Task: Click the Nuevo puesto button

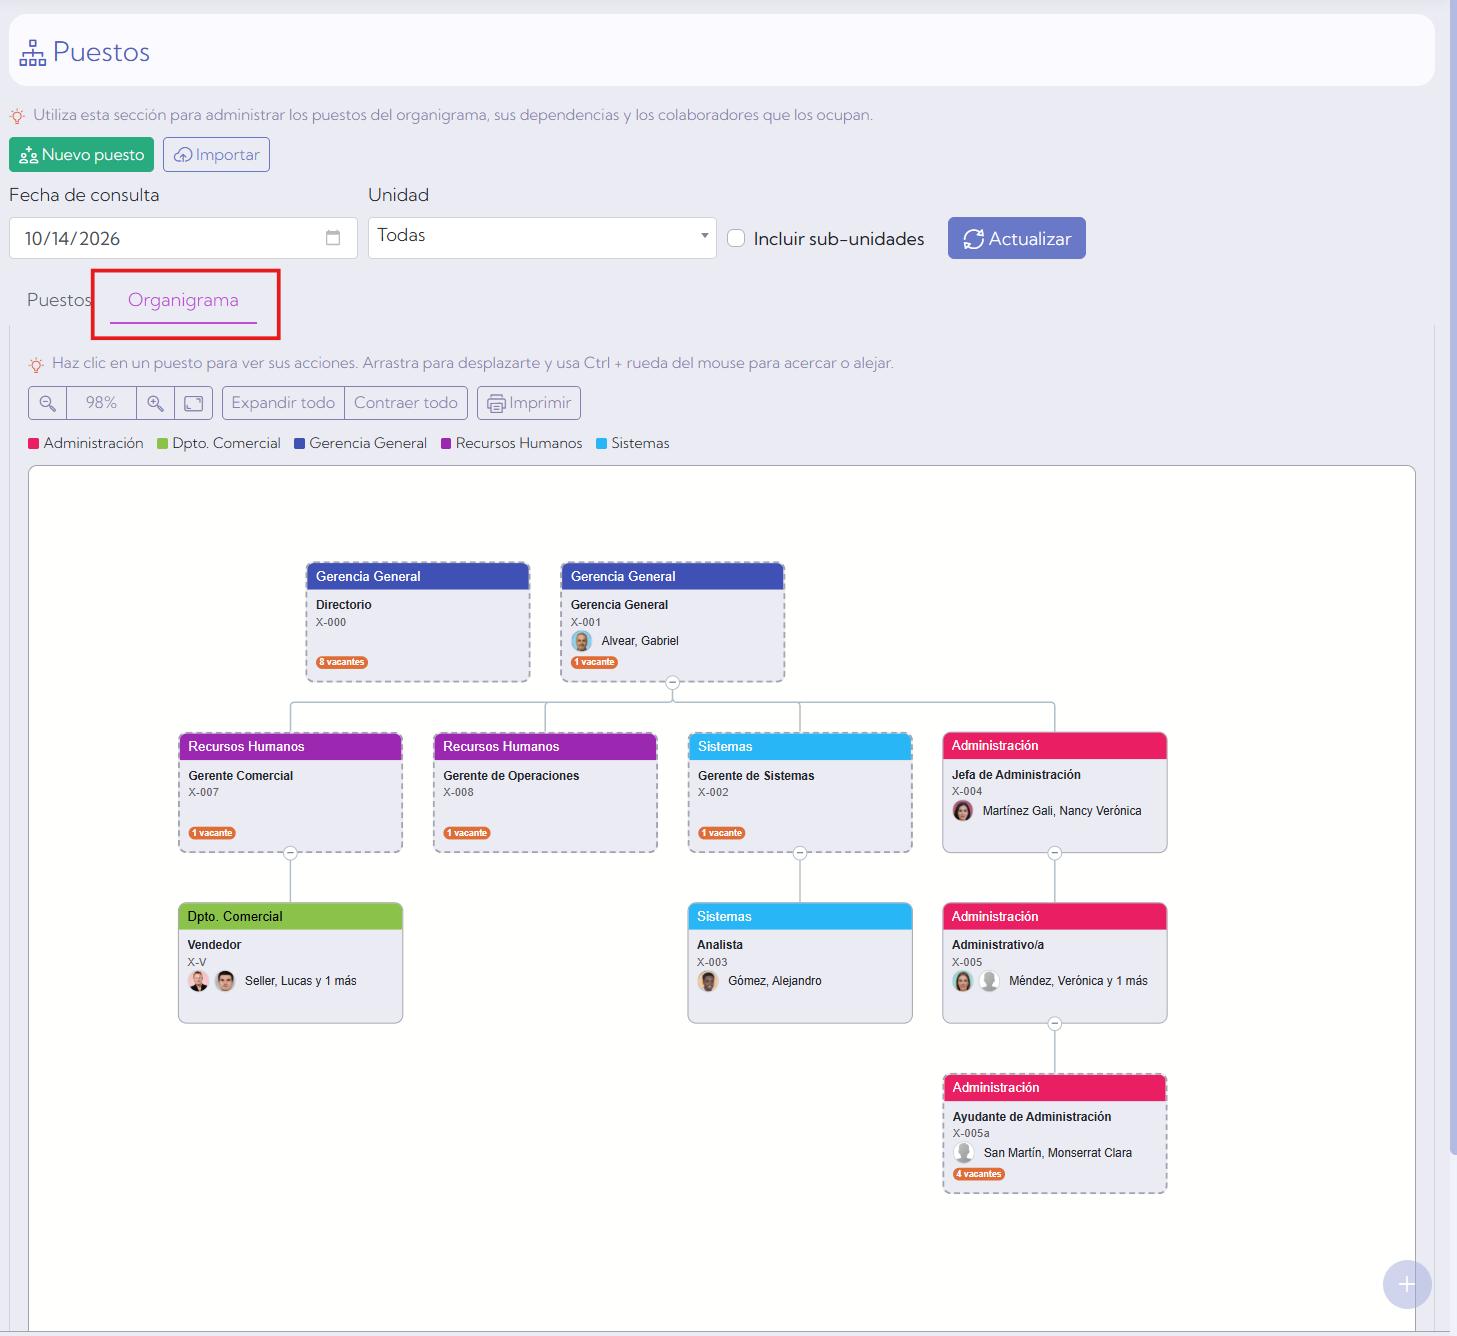Action: tap(82, 154)
